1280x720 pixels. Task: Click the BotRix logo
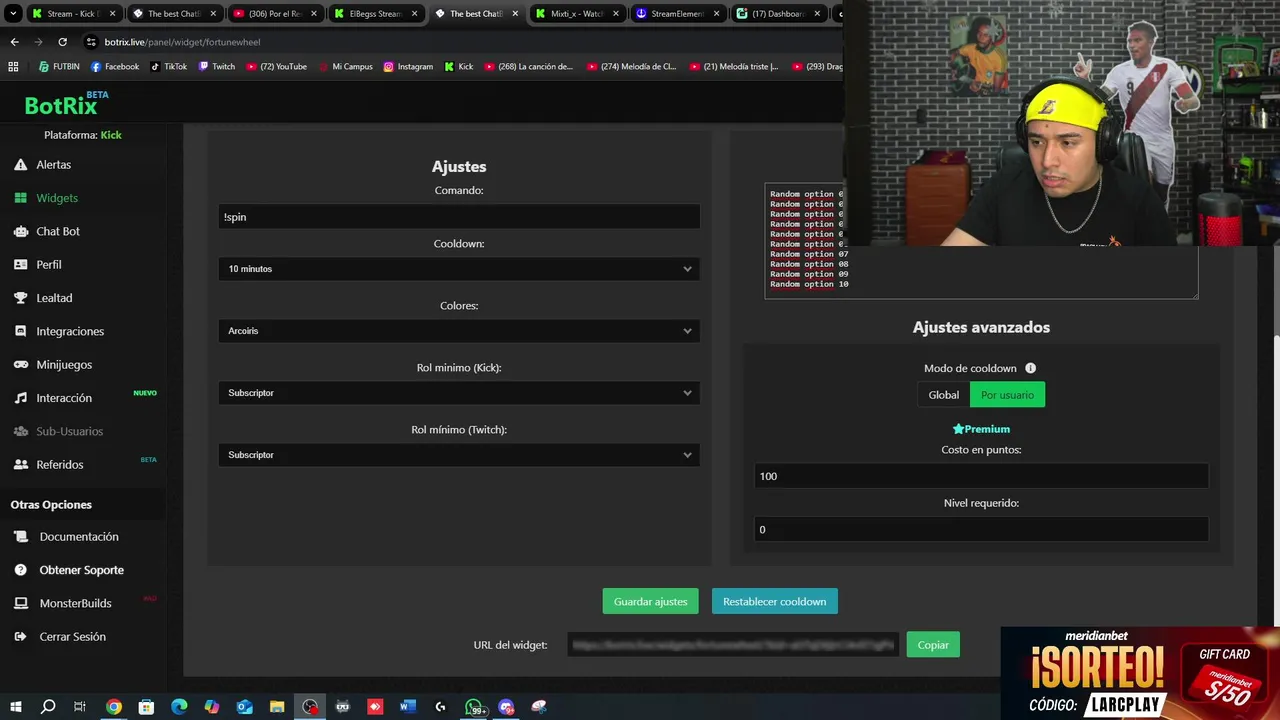coord(61,105)
